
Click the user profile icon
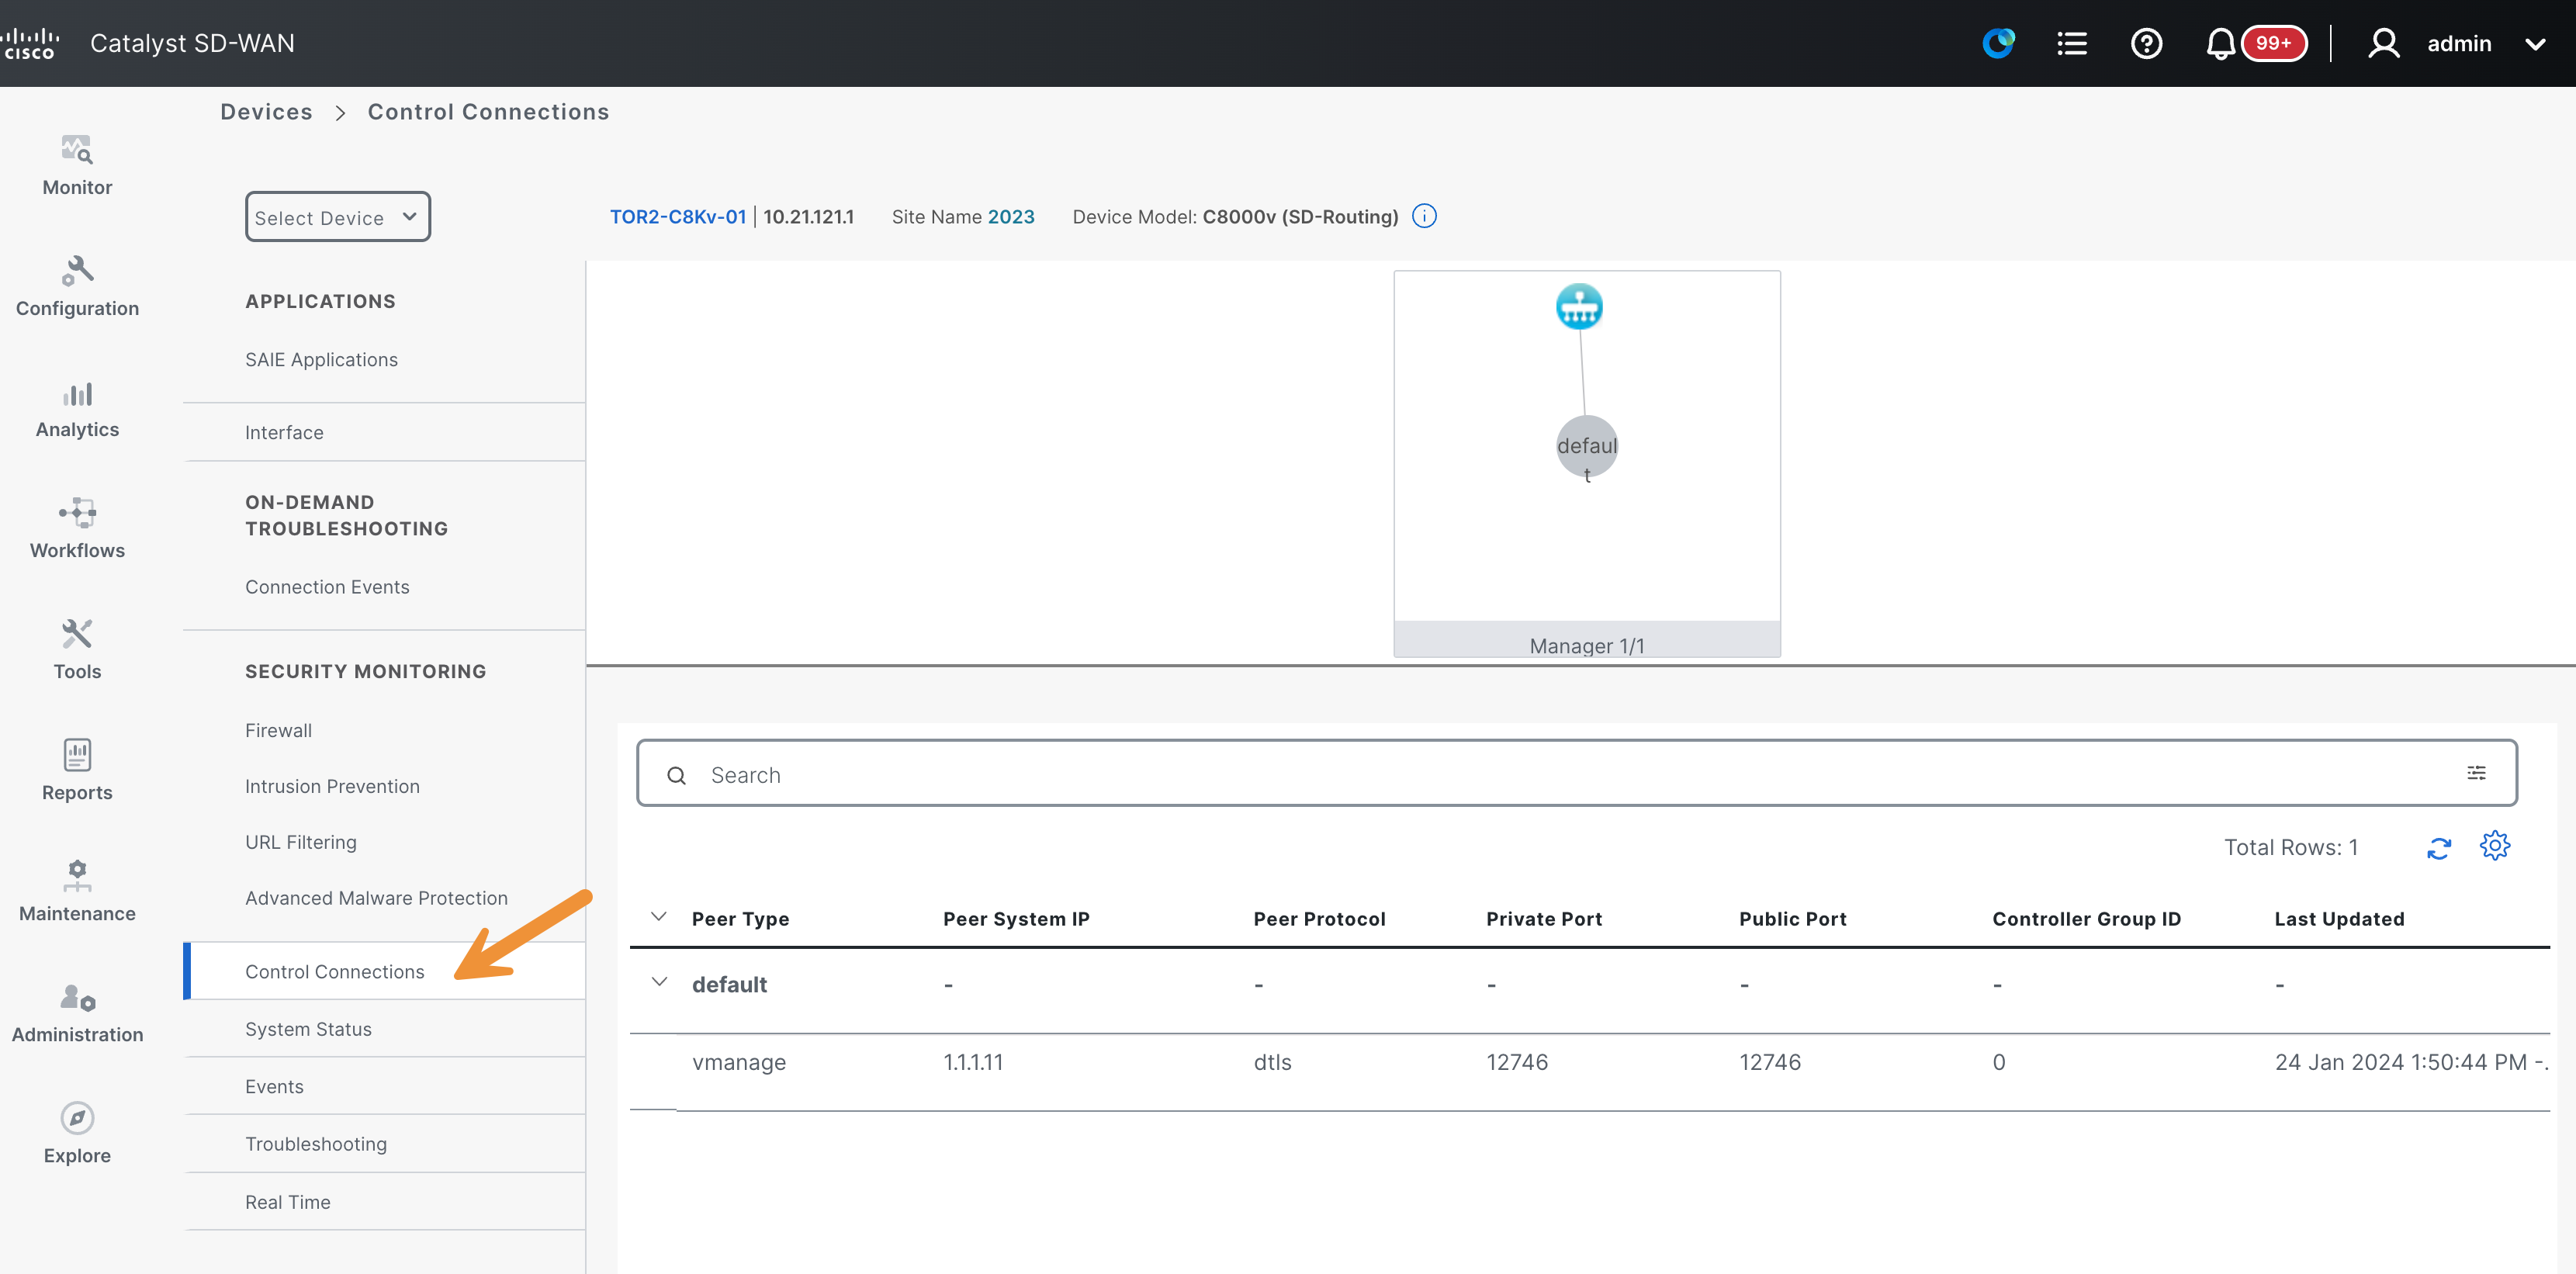coord(2384,43)
